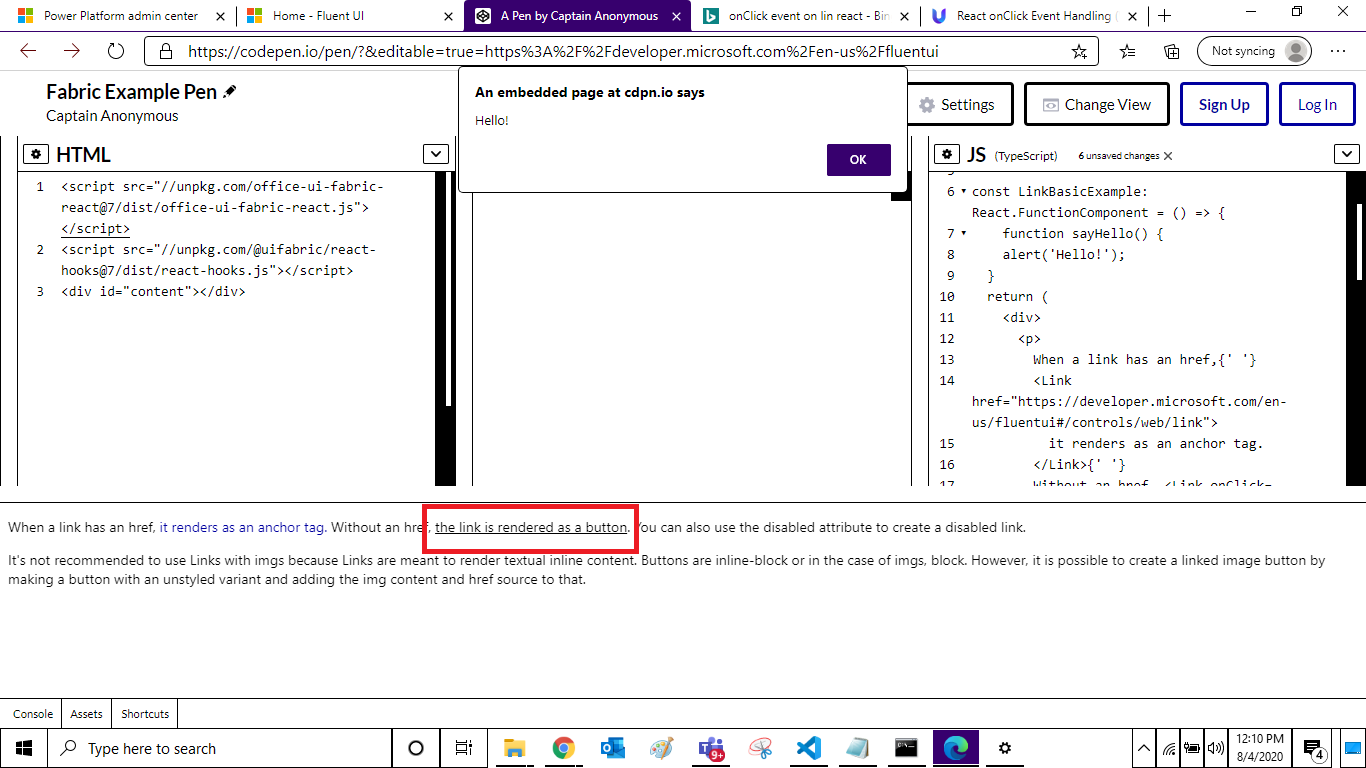Open the 'it renders as an anchor tag' link
The height and width of the screenshot is (768, 1366).
point(240,527)
